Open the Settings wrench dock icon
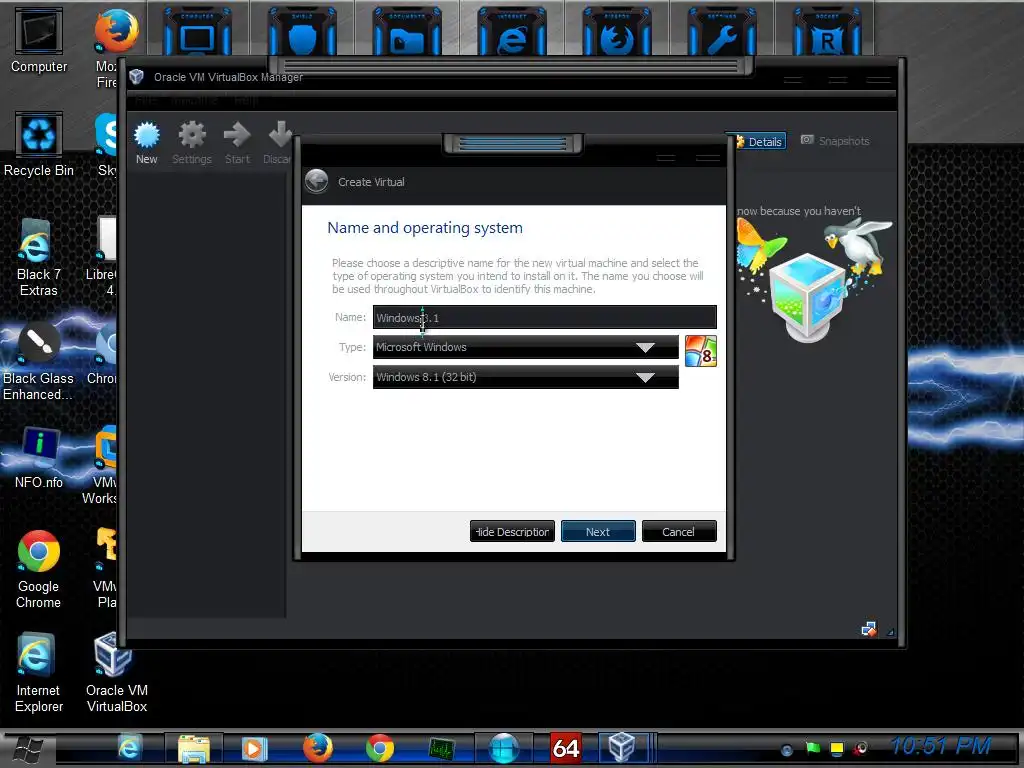1024x768 pixels. [722, 33]
